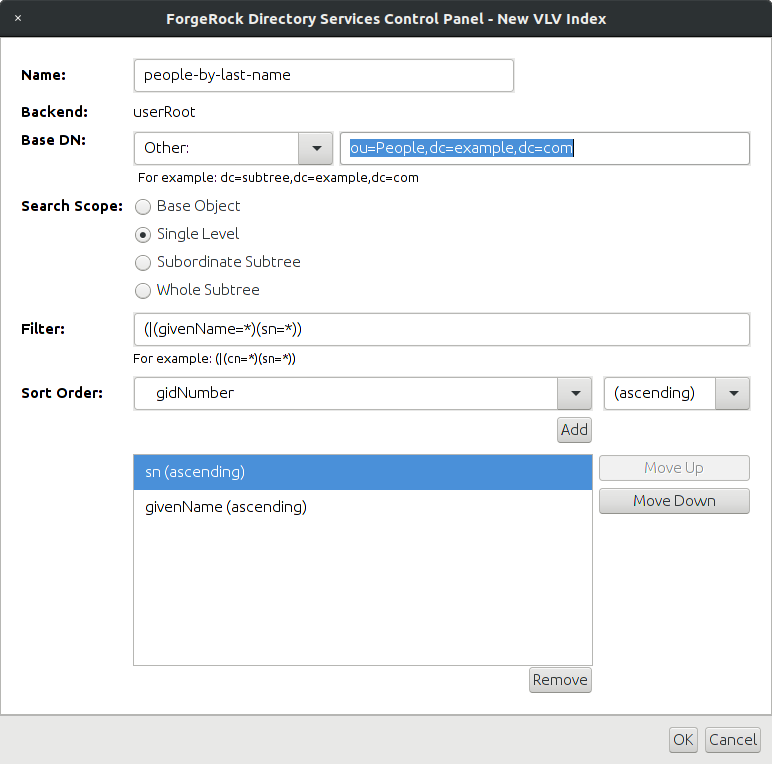
Task: Remove the selected sort order entry
Action: click(560, 680)
